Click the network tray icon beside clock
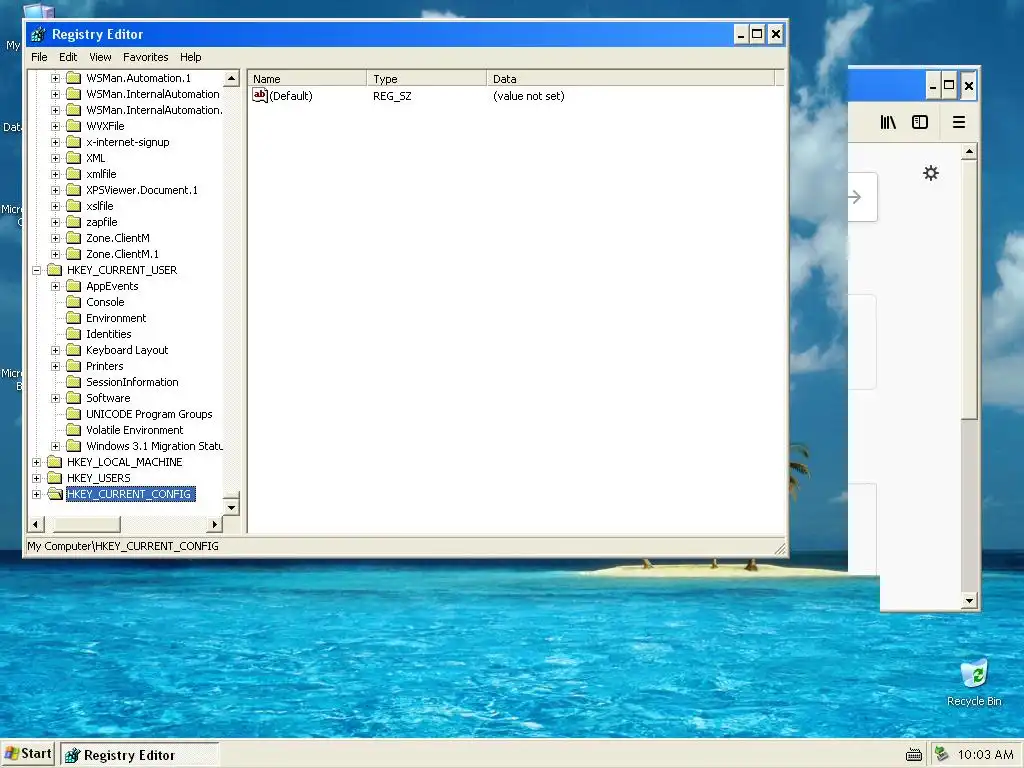This screenshot has width=1024, height=768. [941, 754]
